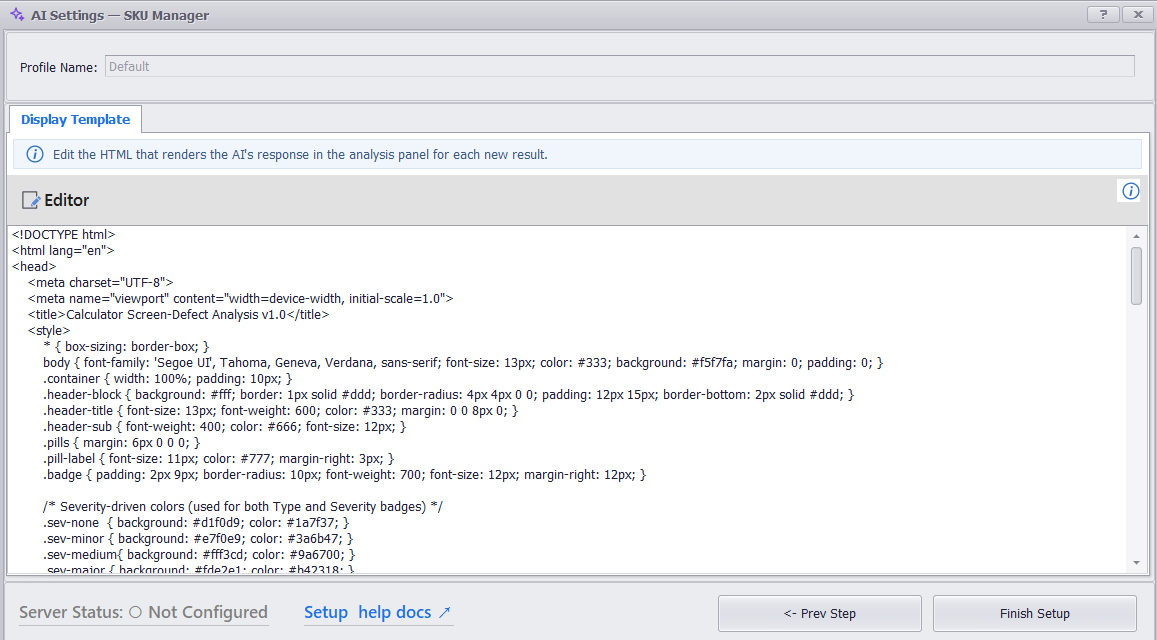Screen dimensions: 1157x640
Task: Click the Finish Setup button
Action: point(1035,613)
